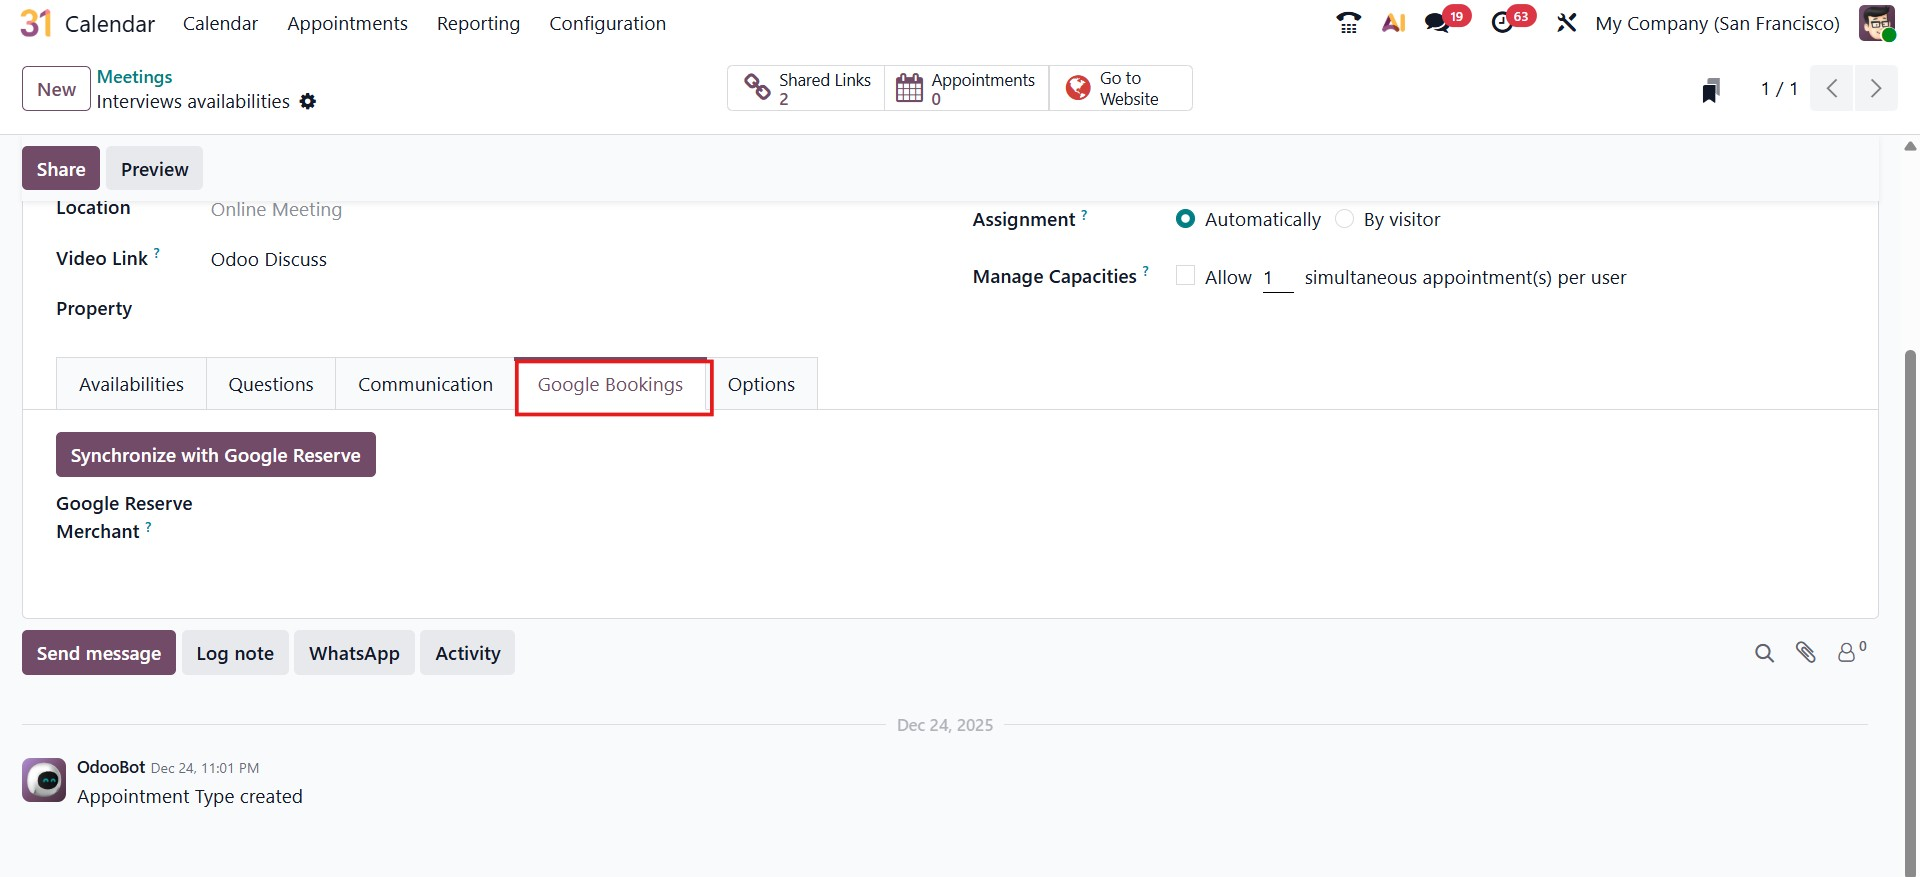Click the 1 / 1 pager counter

click(1779, 89)
